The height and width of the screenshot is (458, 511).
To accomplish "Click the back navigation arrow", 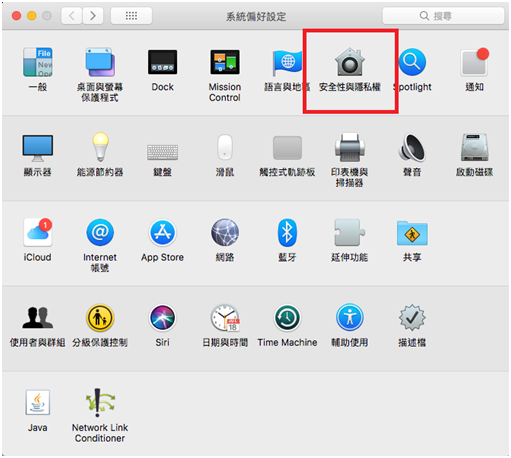I will coord(71,16).
